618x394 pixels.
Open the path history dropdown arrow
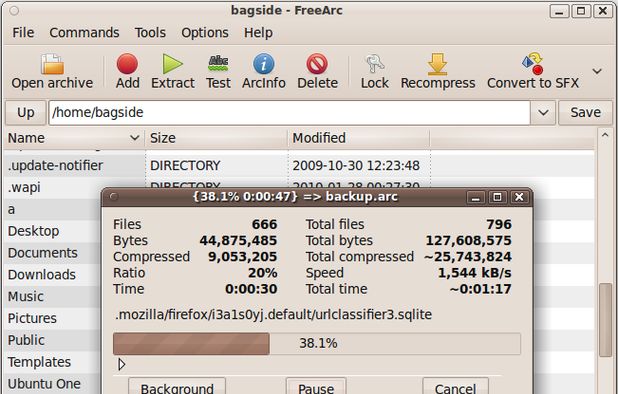[x=543, y=113]
